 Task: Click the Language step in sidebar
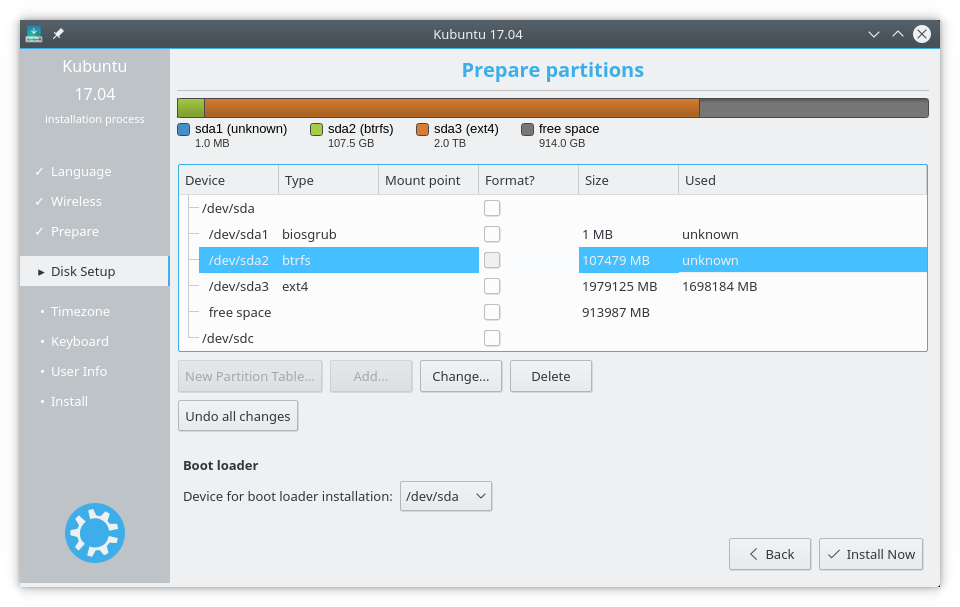click(x=81, y=172)
